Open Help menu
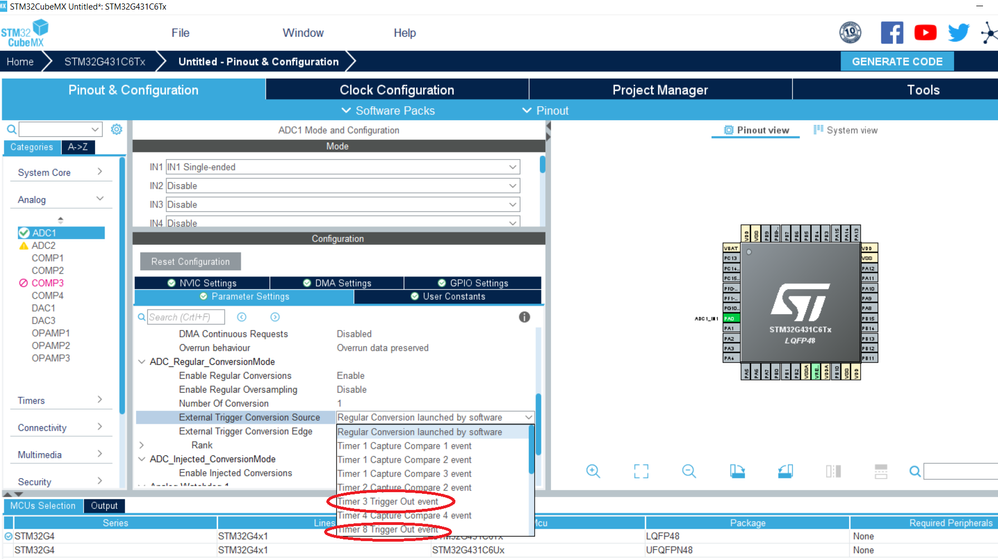The image size is (998, 559). (405, 33)
